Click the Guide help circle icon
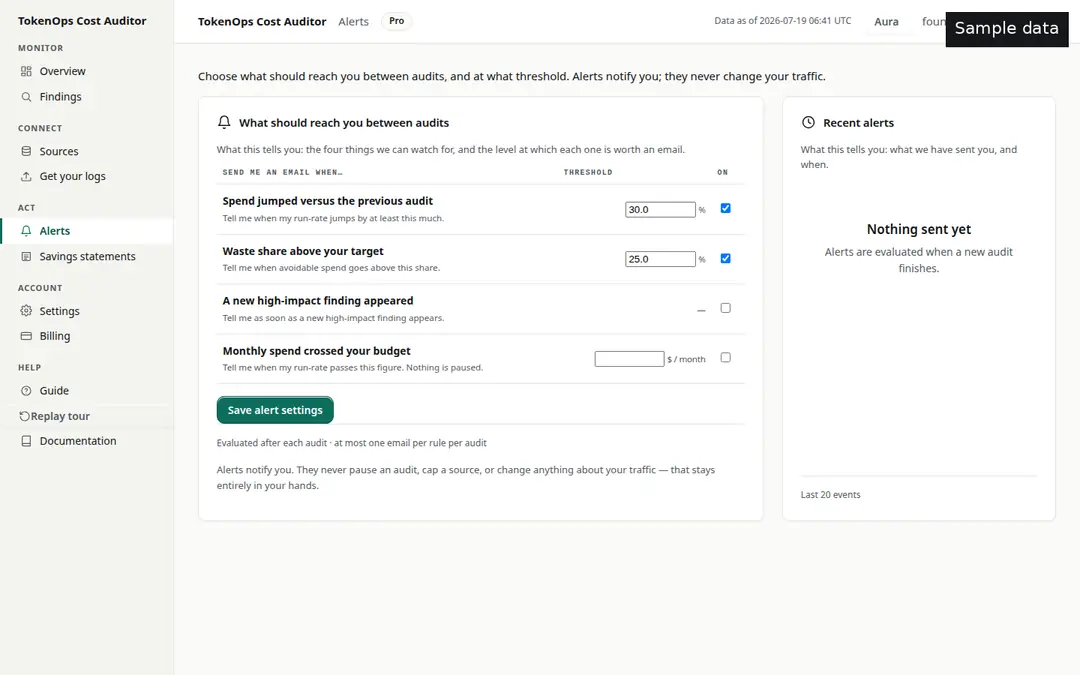This screenshot has width=1080, height=675. (x=26, y=391)
